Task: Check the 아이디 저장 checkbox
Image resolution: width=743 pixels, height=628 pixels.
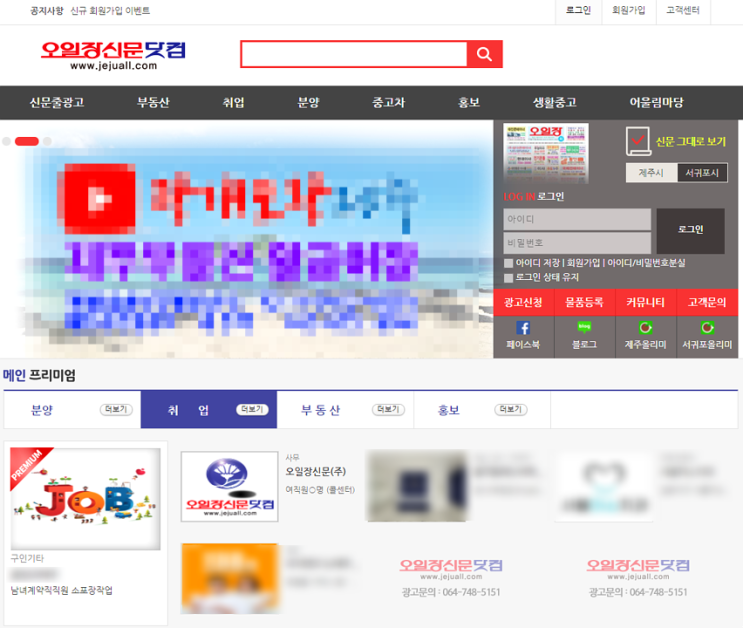Action: [x=508, y=263]
